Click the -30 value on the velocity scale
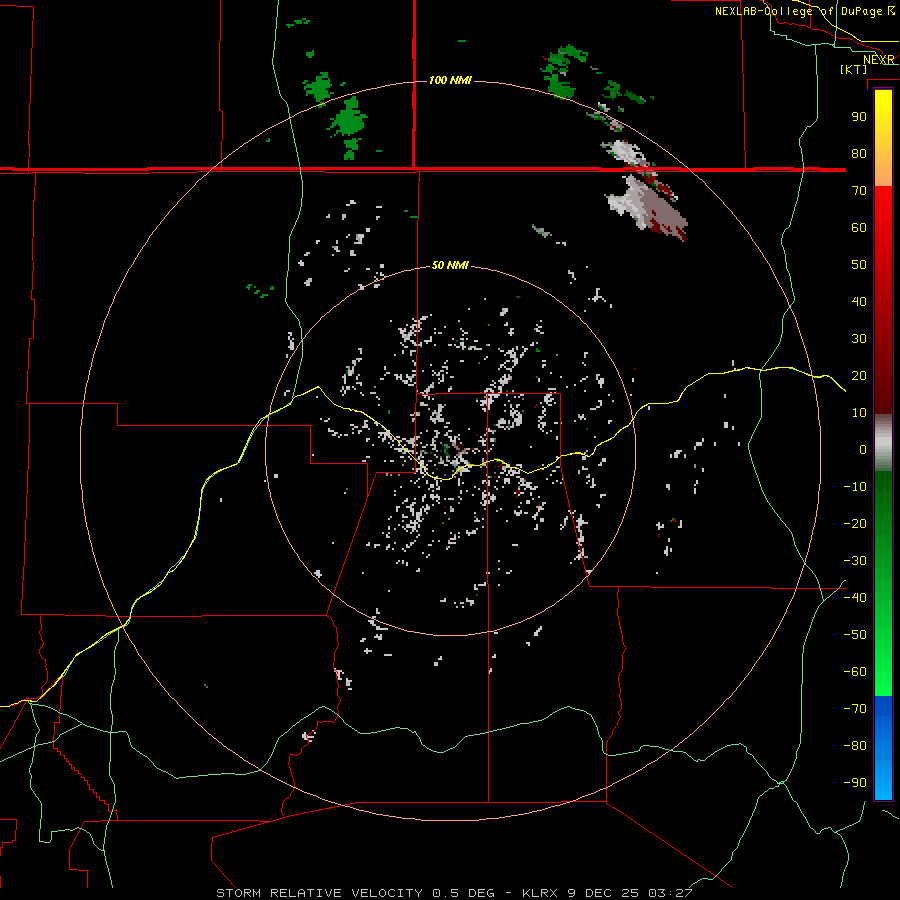 [x=855, y=561]
